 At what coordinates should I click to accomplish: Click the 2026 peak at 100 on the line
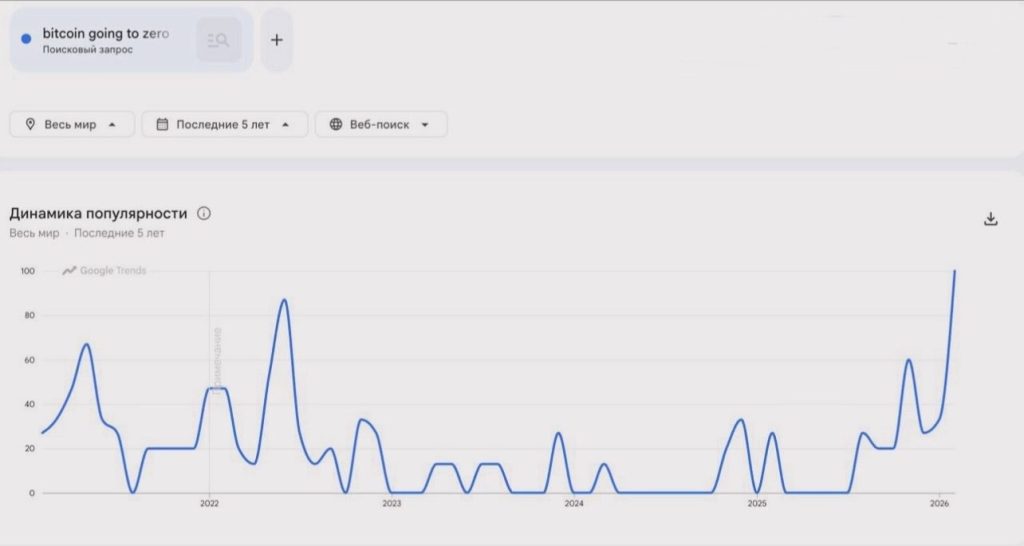tap(954, 271)
